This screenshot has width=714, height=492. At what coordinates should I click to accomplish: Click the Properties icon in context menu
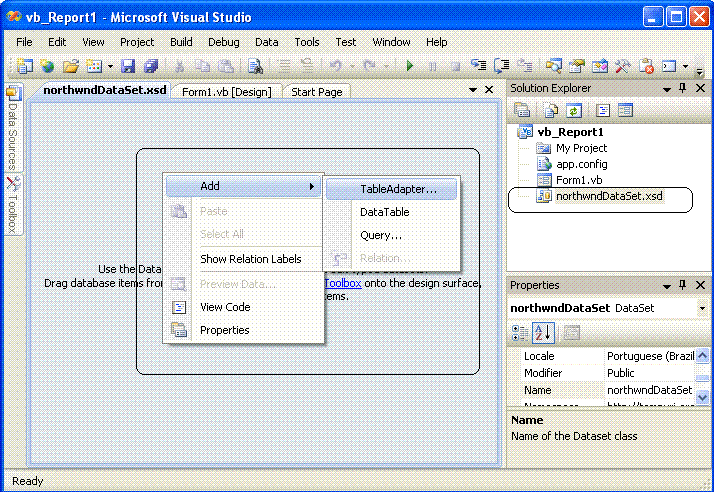[178, 329]
